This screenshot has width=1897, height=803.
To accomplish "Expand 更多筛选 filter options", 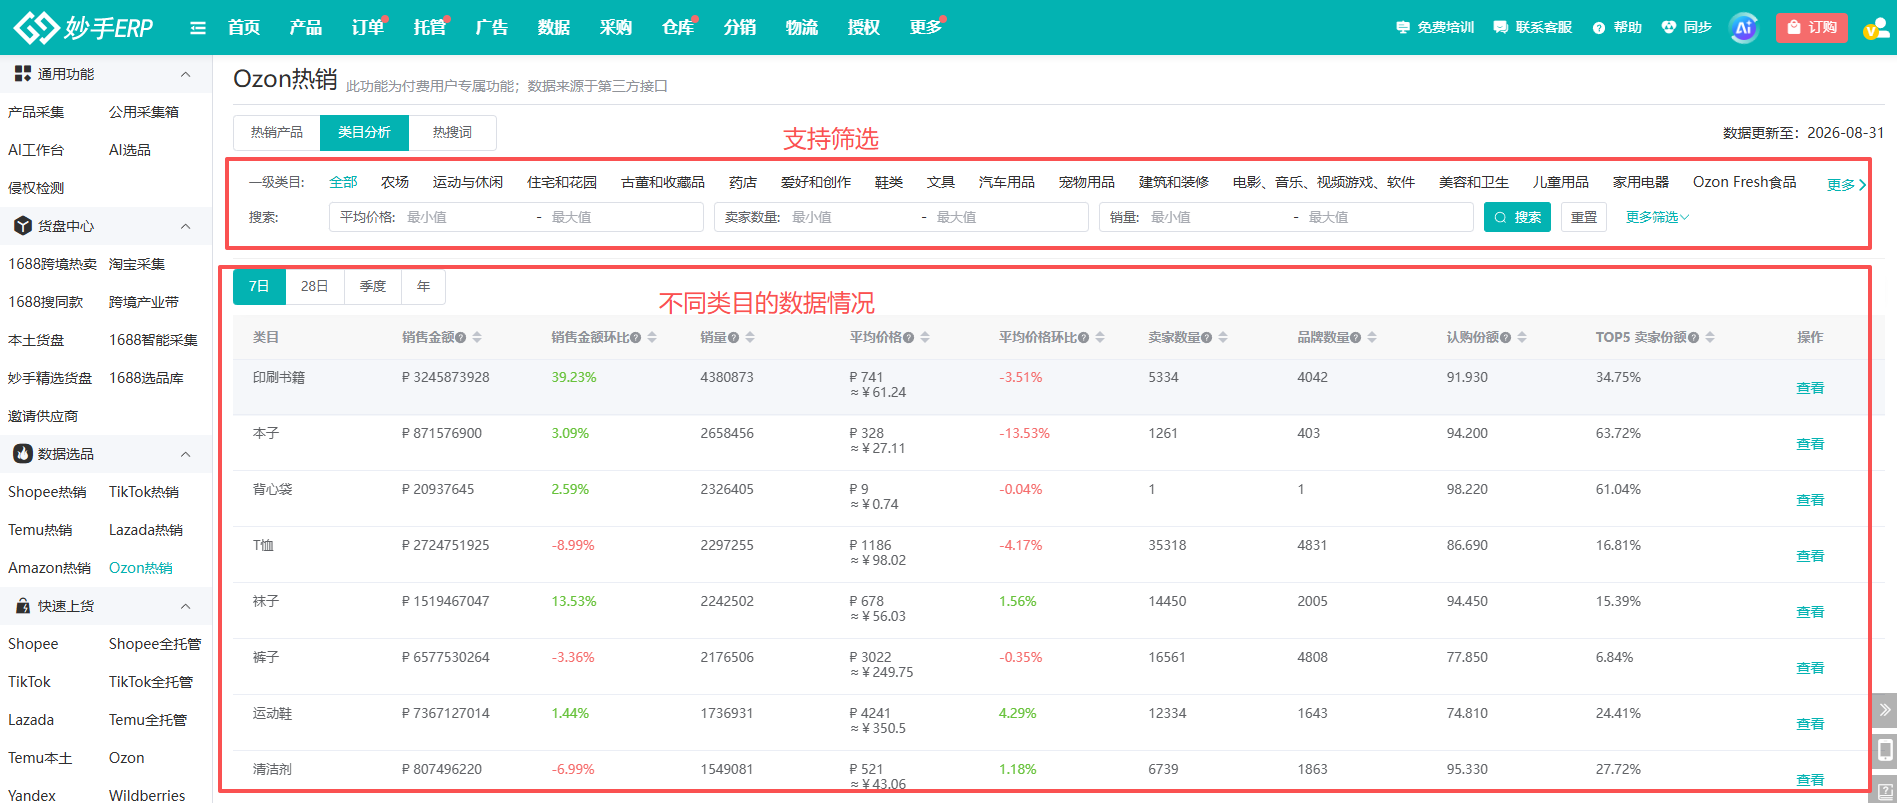I will click(1657, 217).
